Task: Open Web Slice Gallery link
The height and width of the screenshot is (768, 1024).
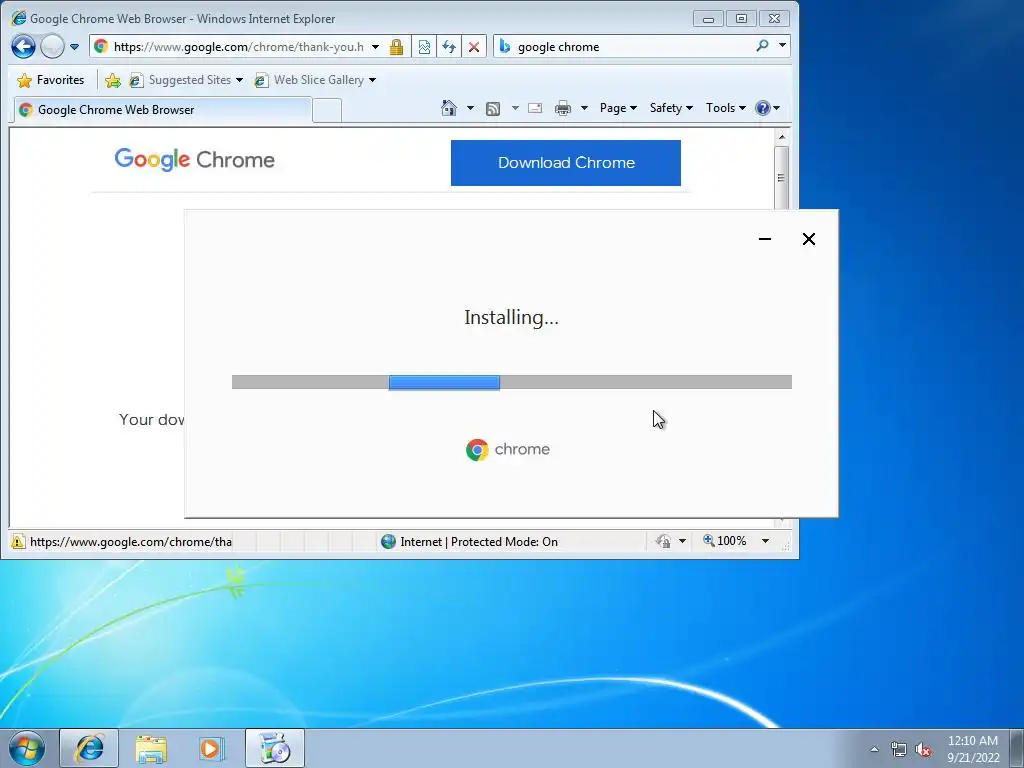Action: 309,80
